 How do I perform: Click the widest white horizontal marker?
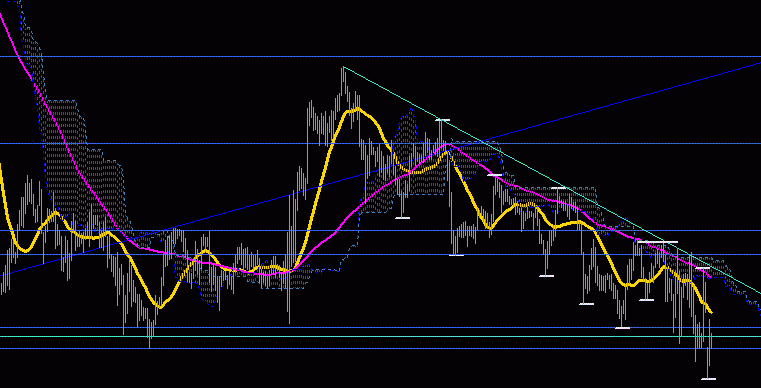coord(658,242)
